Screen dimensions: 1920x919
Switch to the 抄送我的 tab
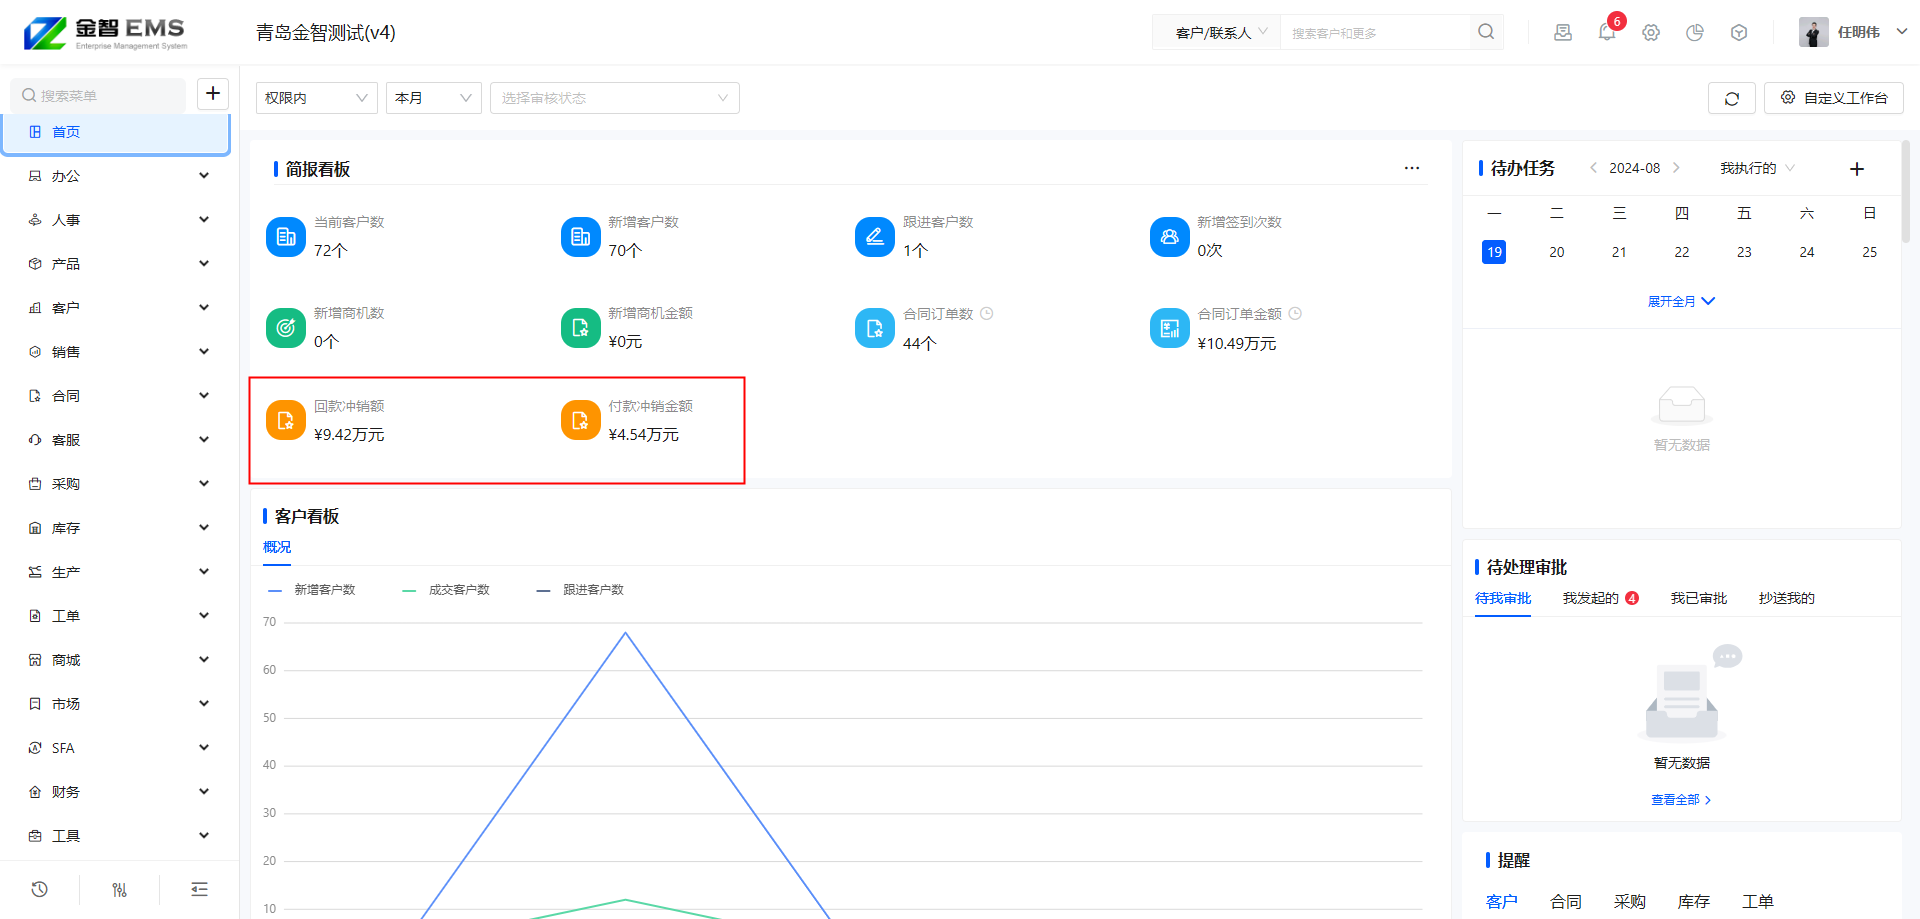(x=1787, y=598)
